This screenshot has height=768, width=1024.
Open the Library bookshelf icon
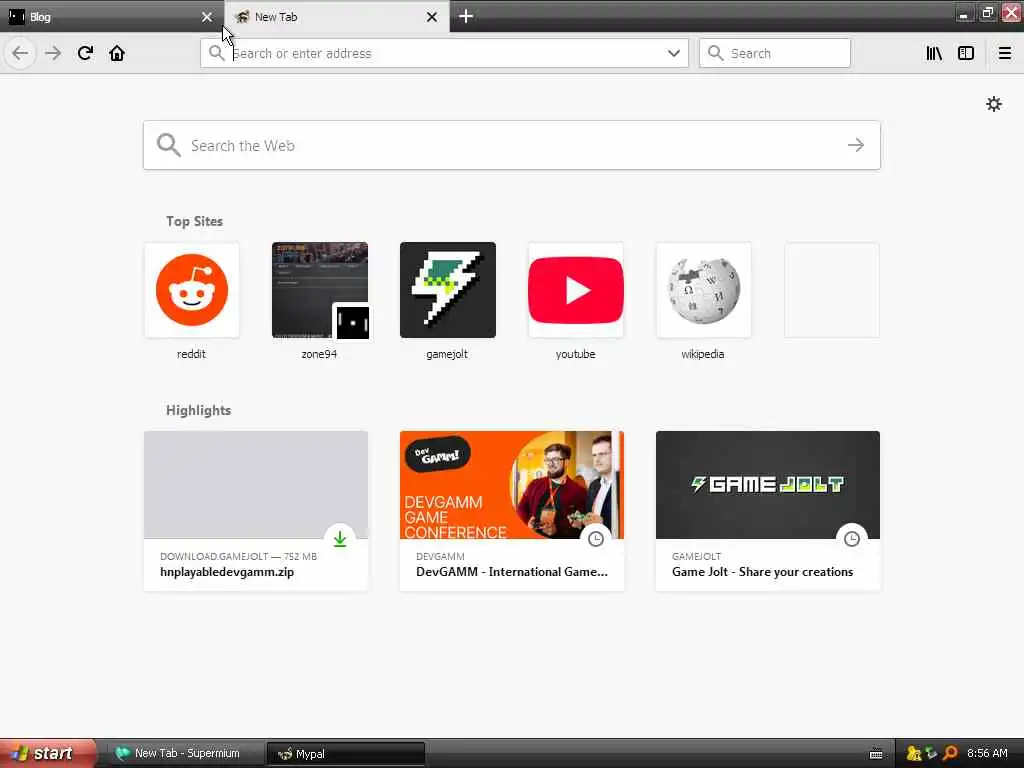(x=934, y=53)
